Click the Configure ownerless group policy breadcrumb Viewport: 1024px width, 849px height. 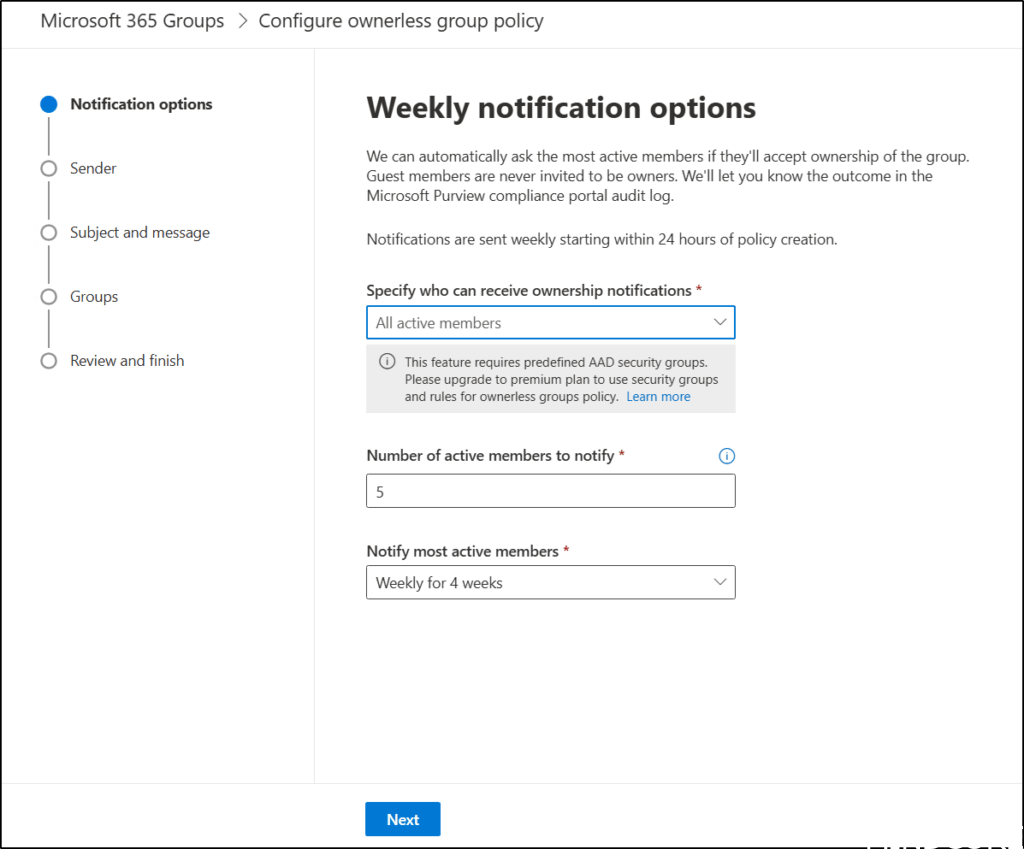click(x=401, y=21)
